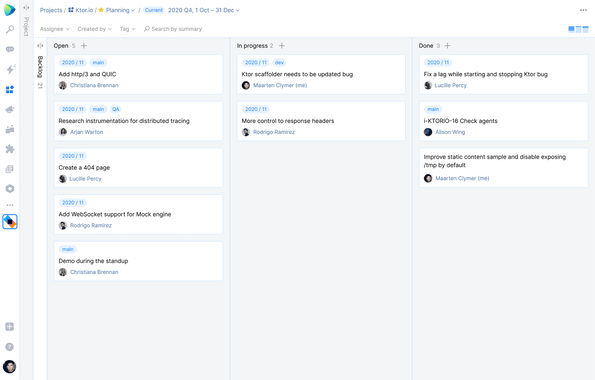Open the teams icon in sidebar
Viewport: 595px width, 380px height.
click(x=10, y=129)
